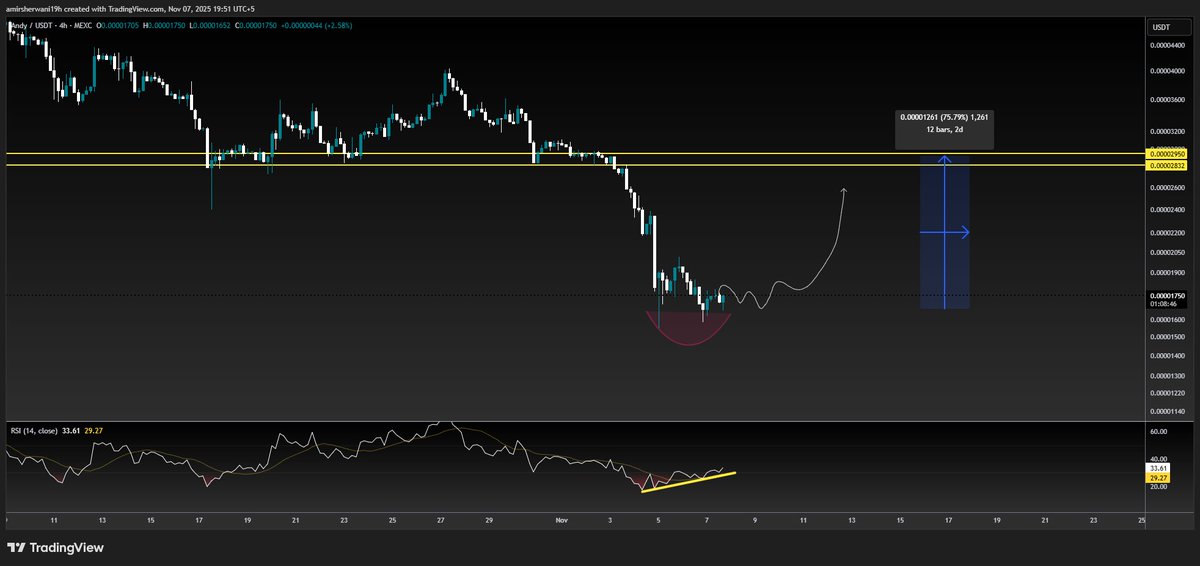This screenshot has height=566, width=1200.
Task: Click the 0.00002050 price axis label
Action: tap(1167, 253)
